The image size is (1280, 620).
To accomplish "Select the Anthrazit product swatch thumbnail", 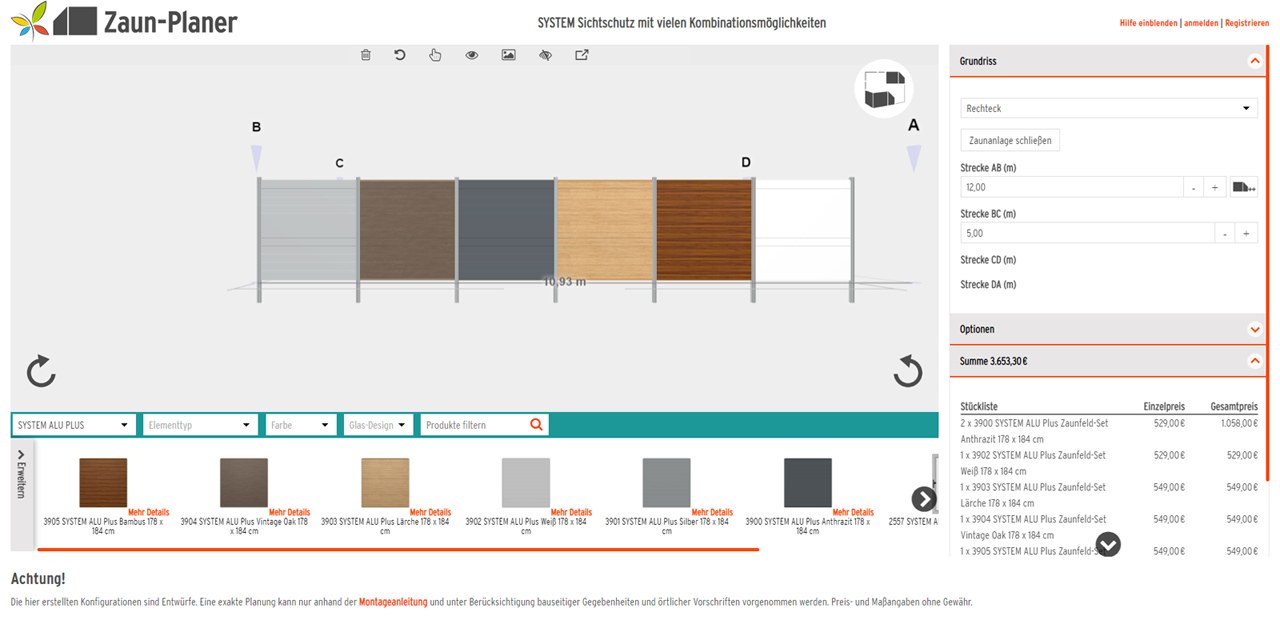I will tap(808, 483).
